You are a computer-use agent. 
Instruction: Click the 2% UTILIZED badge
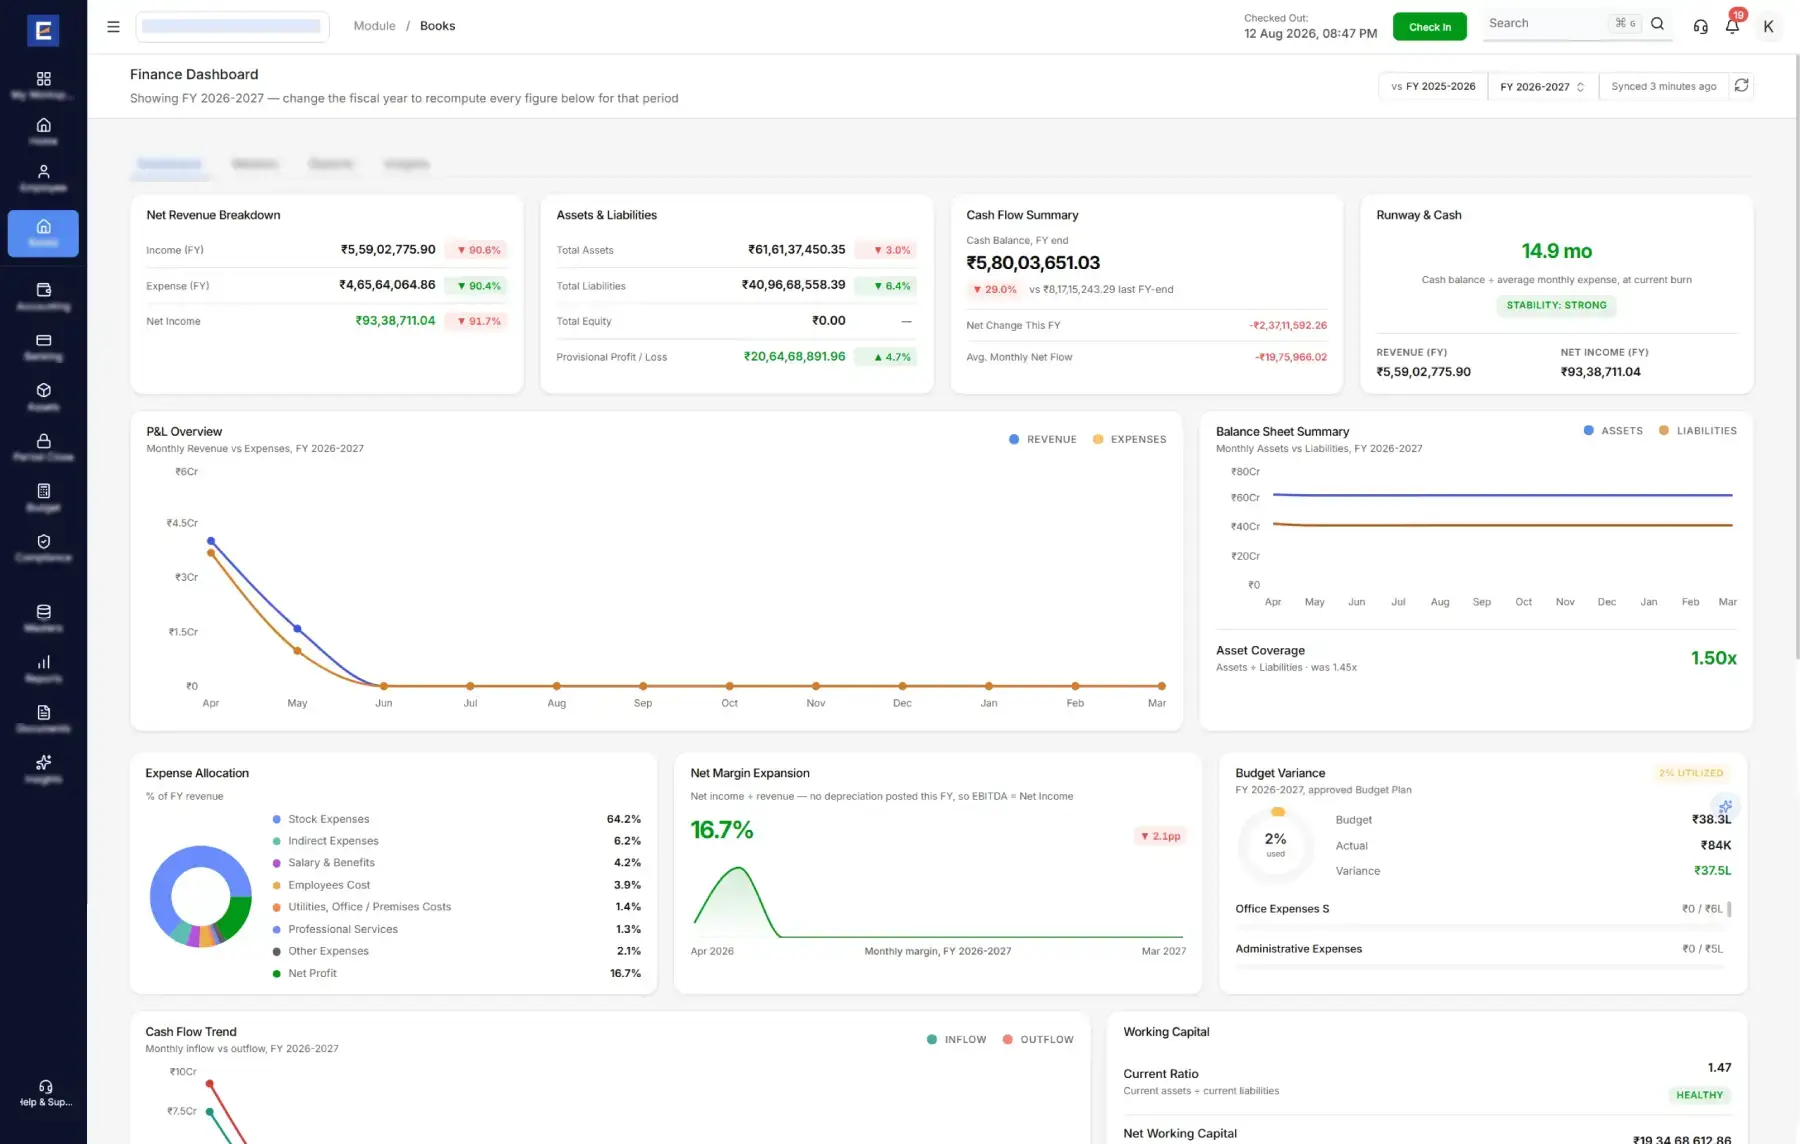[x=1691, y=773]
